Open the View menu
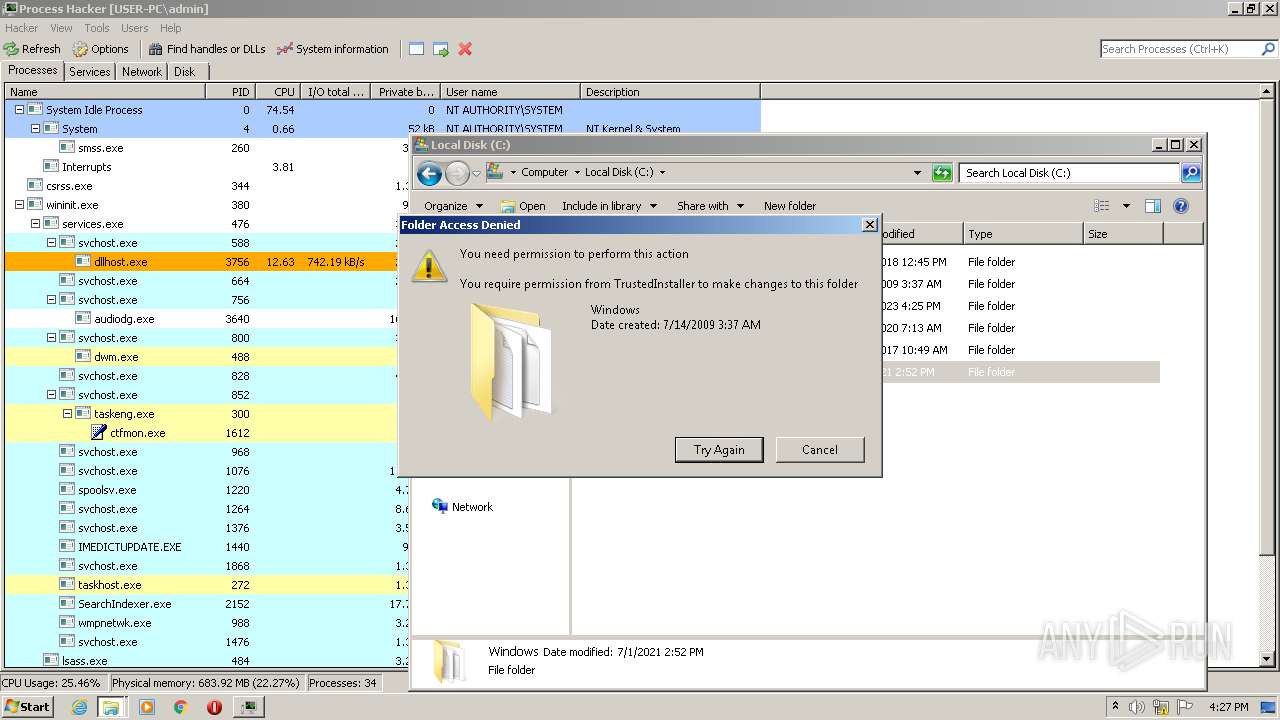1280x720 pixels. pyautogui.click(x=61, y=28)
